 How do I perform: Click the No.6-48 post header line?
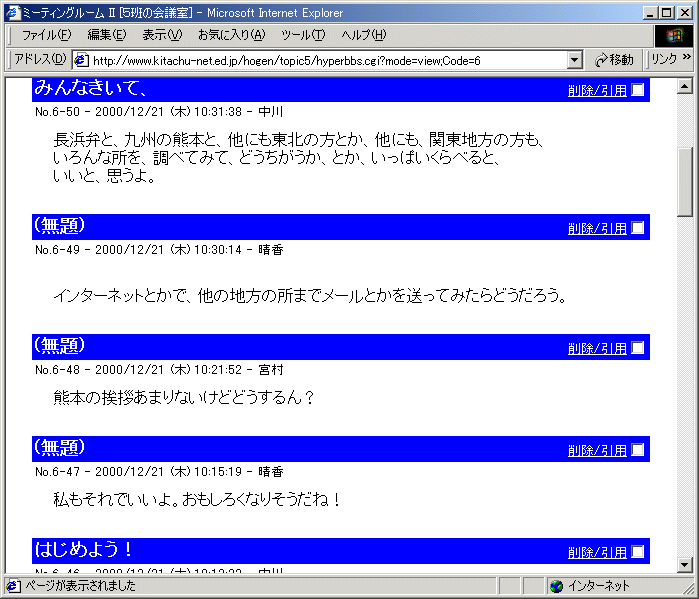point(159,369)
